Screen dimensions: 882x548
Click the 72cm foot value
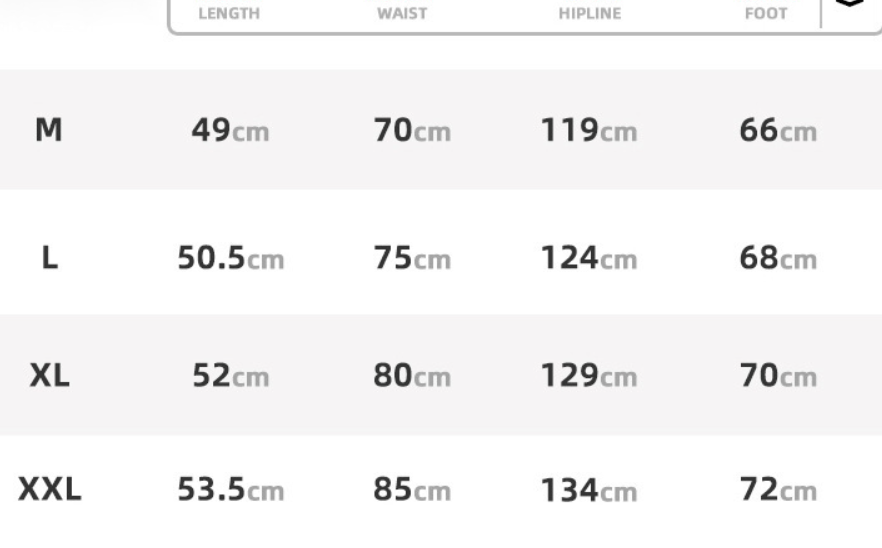(x=778, y=489)
